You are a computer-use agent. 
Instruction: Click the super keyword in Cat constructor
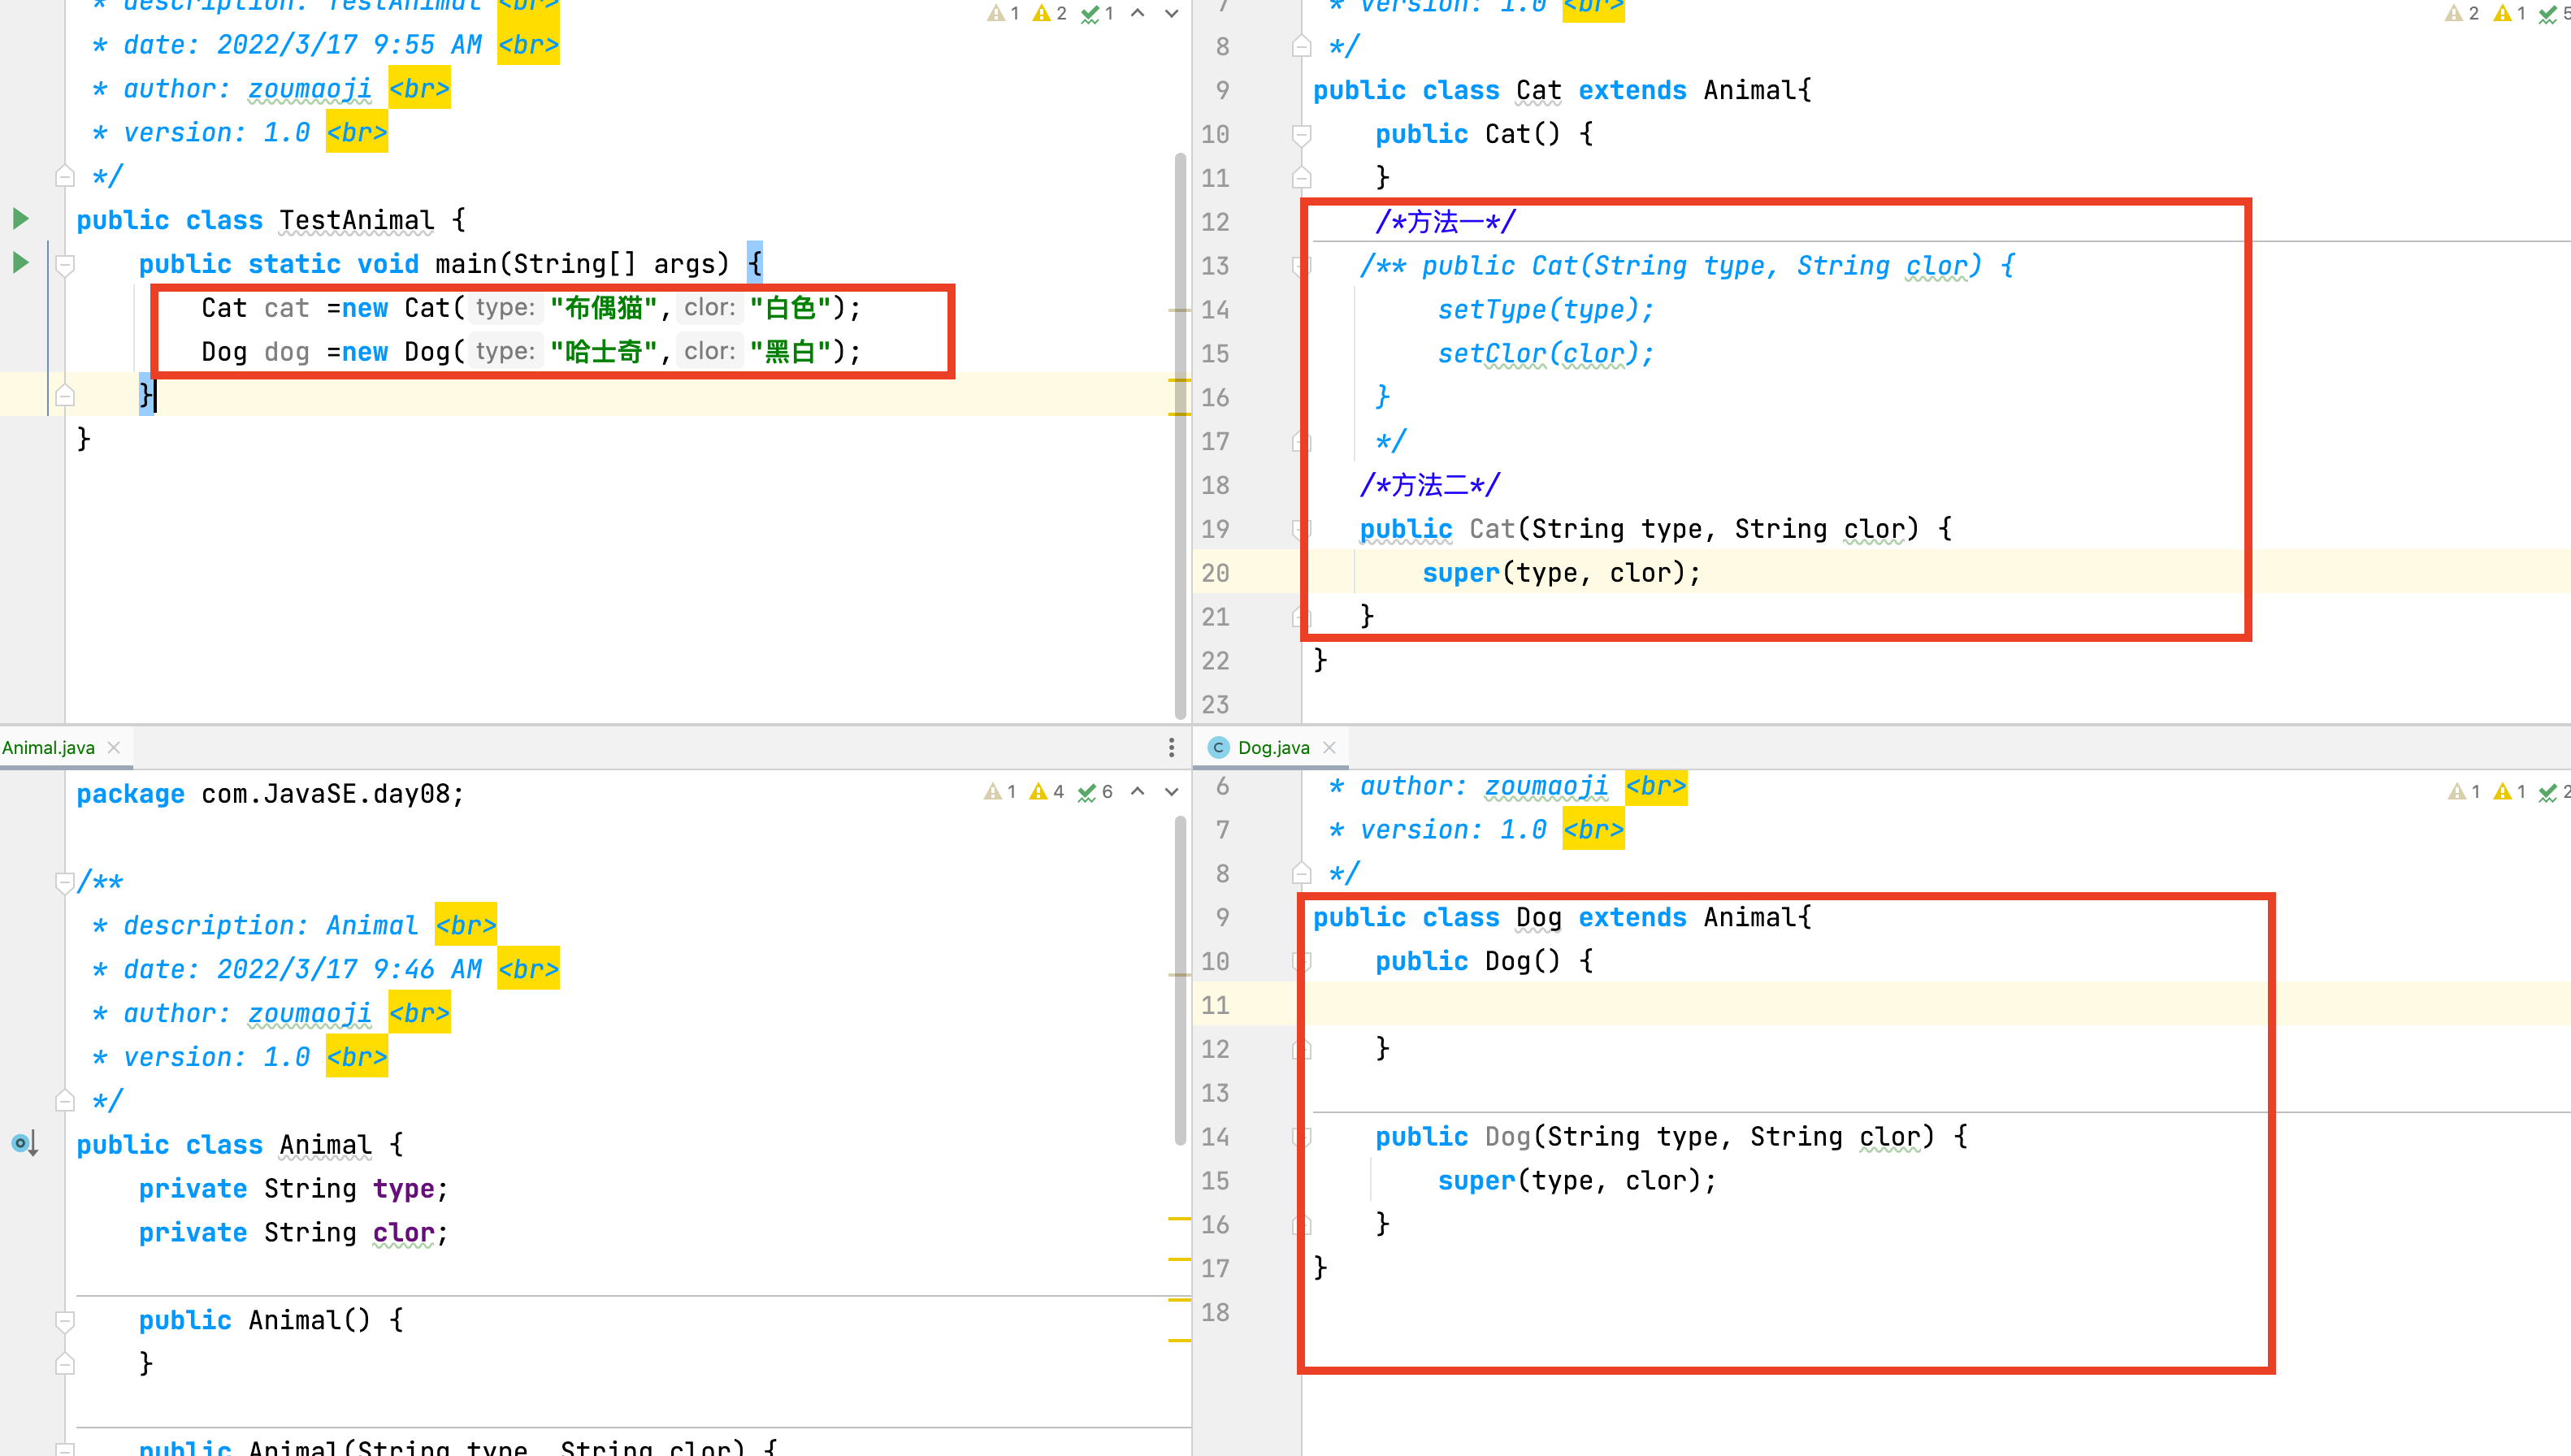[1460, 573]
